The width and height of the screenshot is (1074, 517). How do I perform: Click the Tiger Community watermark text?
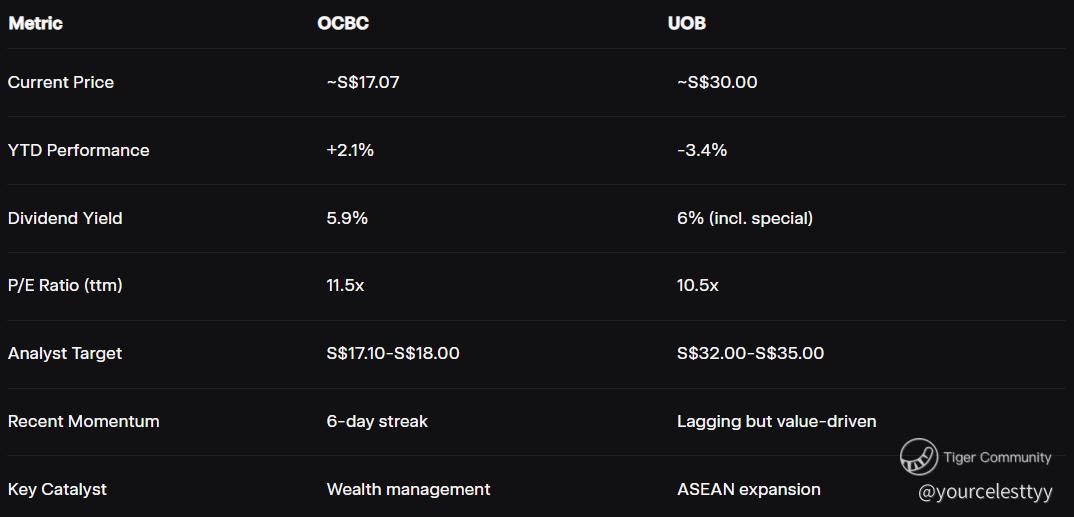point(996,458)
